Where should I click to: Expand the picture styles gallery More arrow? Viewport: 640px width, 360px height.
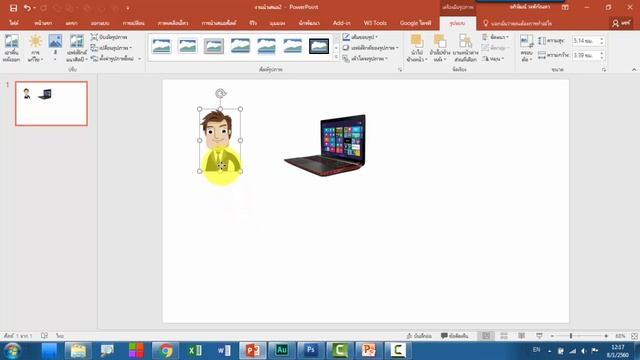336,58
